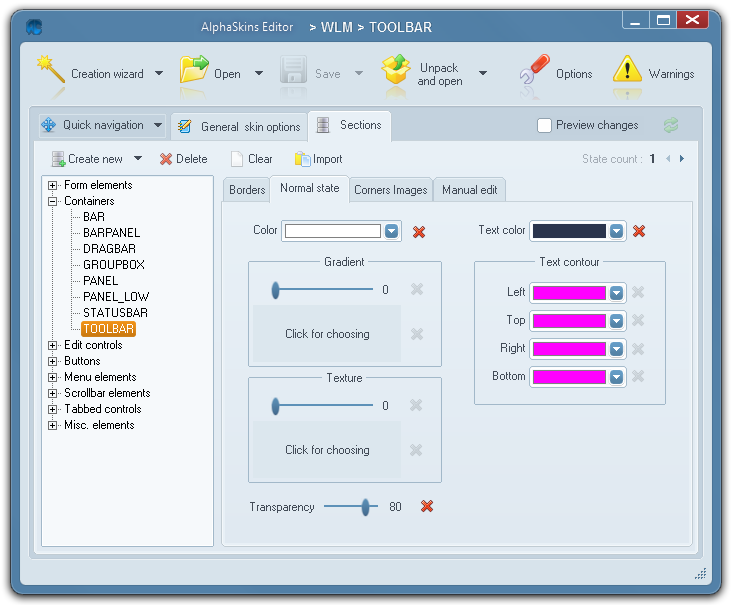Open the dropdown arrow next to Open
Image resolution: width=731 pixels, height=605 pixels.
point(259,74)
